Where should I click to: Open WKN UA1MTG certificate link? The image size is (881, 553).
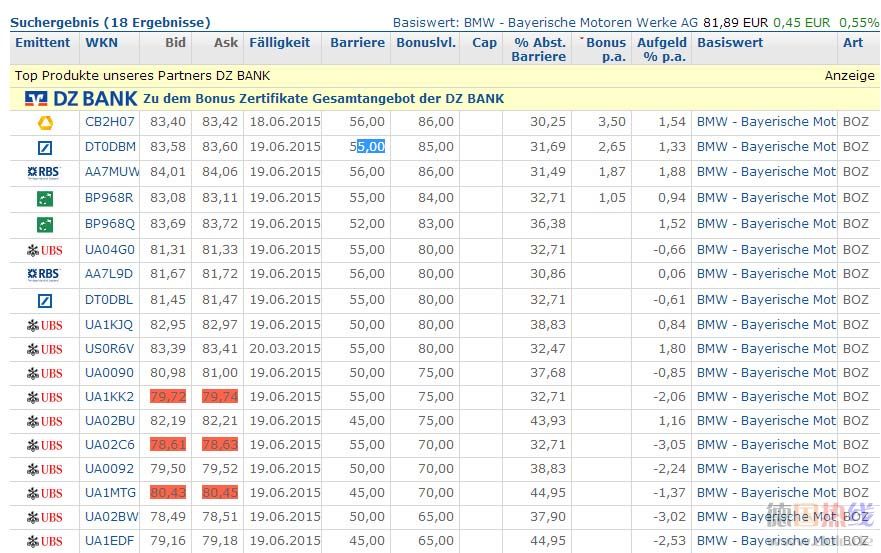point(110,493)
